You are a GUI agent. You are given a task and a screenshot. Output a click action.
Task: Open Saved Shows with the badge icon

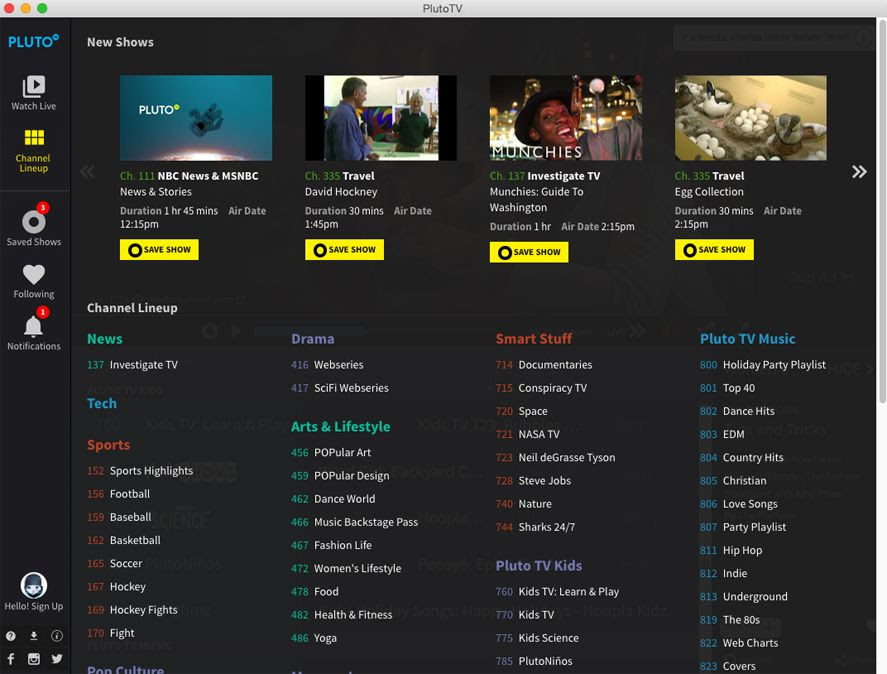[x=33, y=224]
